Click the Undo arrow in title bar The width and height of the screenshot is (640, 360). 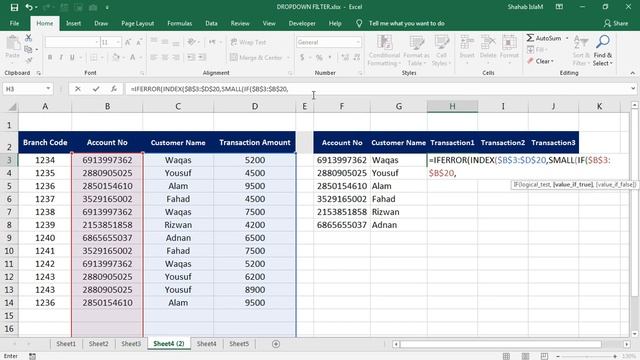(29, 7)
